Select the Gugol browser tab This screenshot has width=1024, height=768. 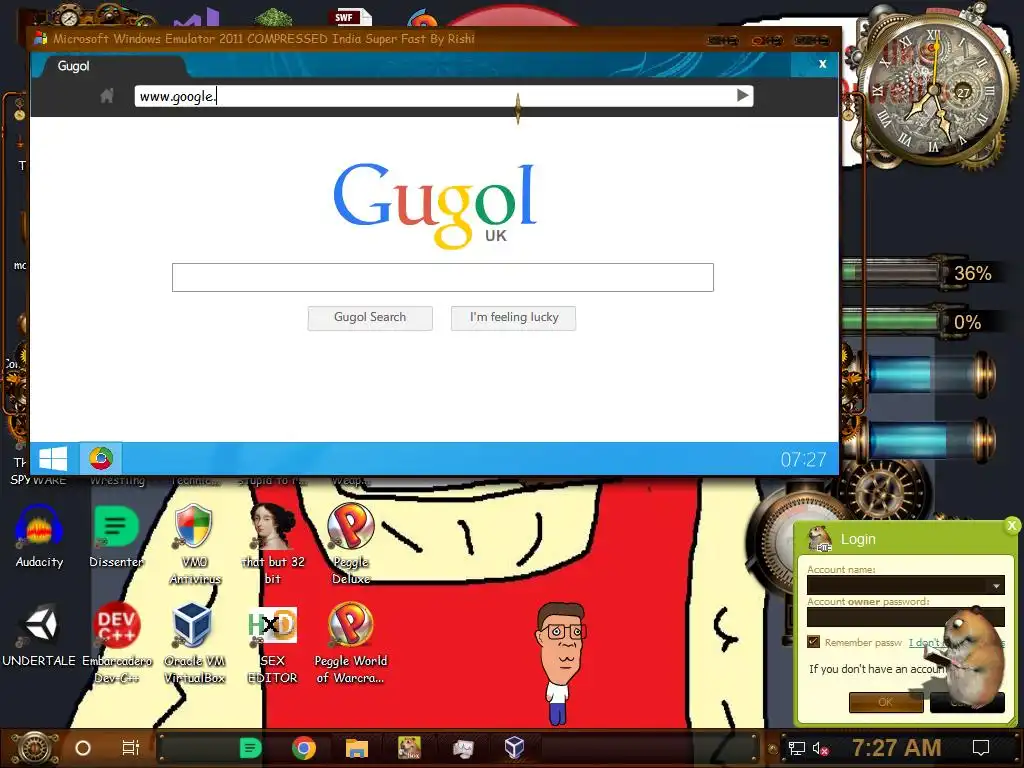pos(110,66)
